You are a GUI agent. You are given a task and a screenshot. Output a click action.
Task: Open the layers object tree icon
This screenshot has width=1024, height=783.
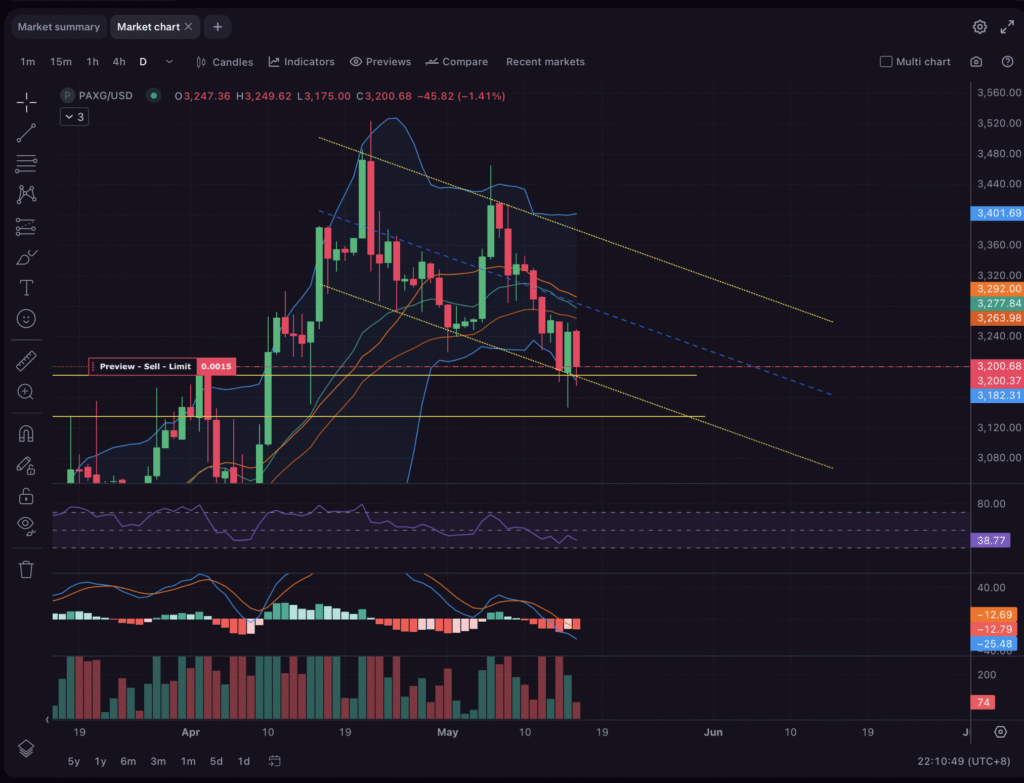pyautogui.click(x=26, y=748)
